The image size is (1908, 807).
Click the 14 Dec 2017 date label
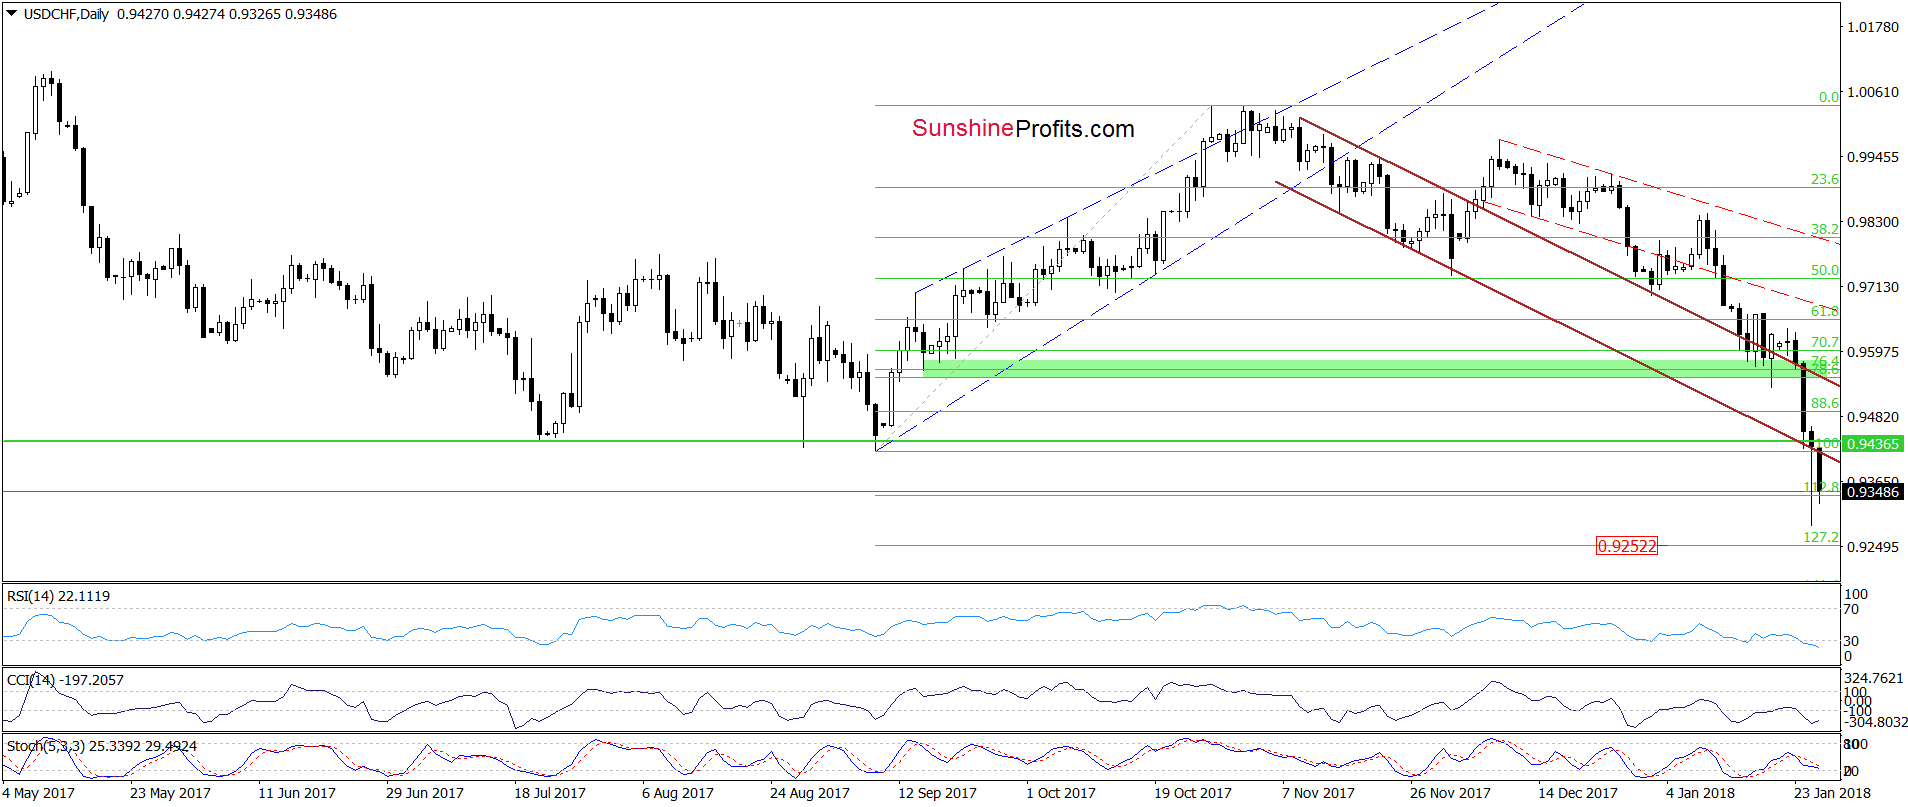click(1578, 793)
